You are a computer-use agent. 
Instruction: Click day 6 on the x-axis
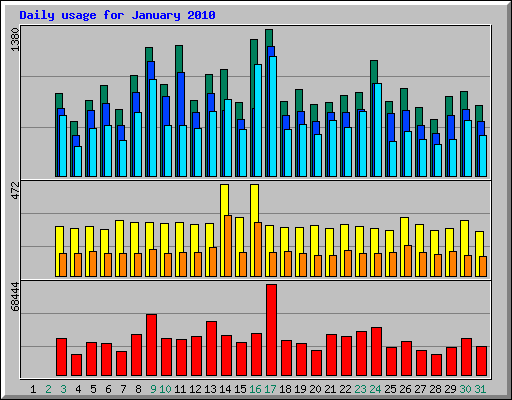click(108, 389)
